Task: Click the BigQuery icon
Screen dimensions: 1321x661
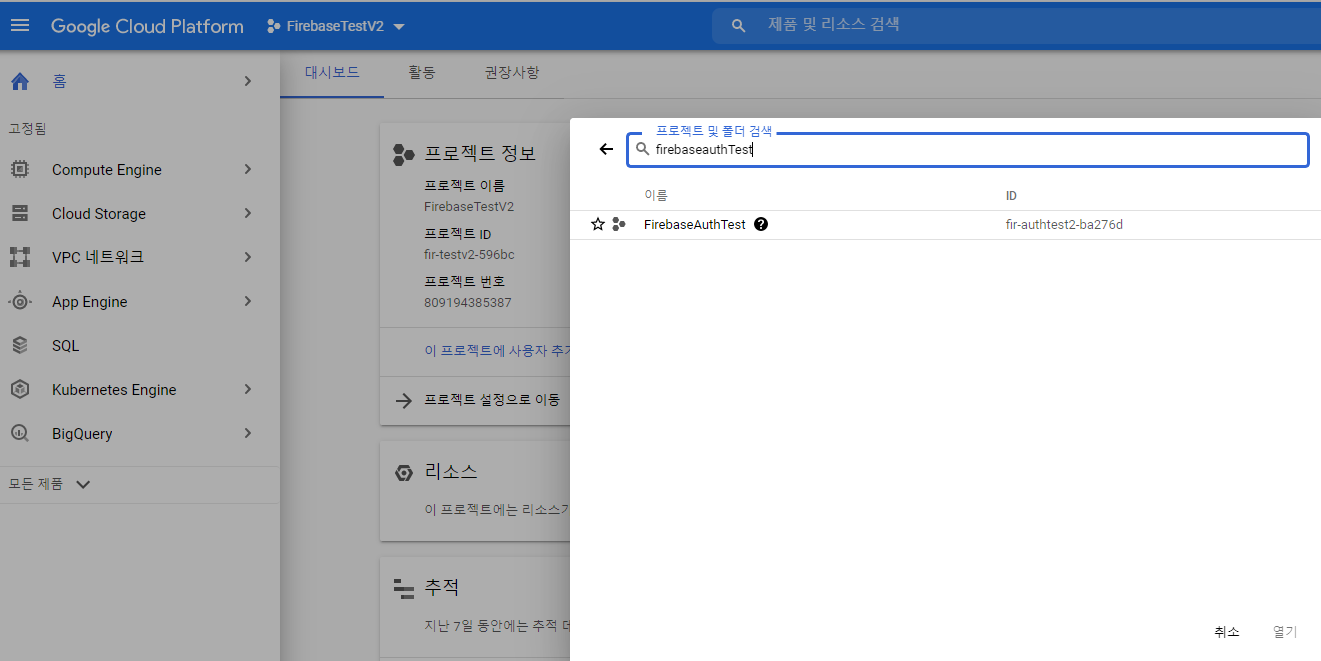Action: [x=20, y=433]
